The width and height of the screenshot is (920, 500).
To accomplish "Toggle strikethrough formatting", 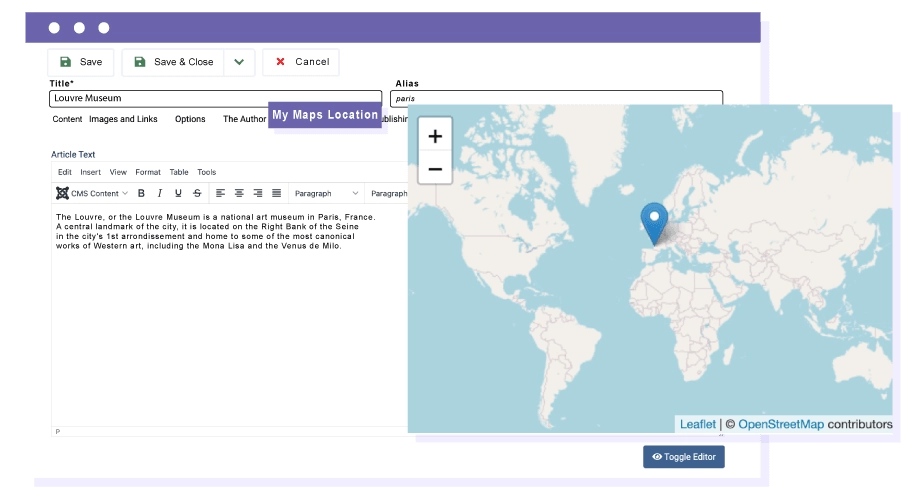I will (x=197, y=193).
